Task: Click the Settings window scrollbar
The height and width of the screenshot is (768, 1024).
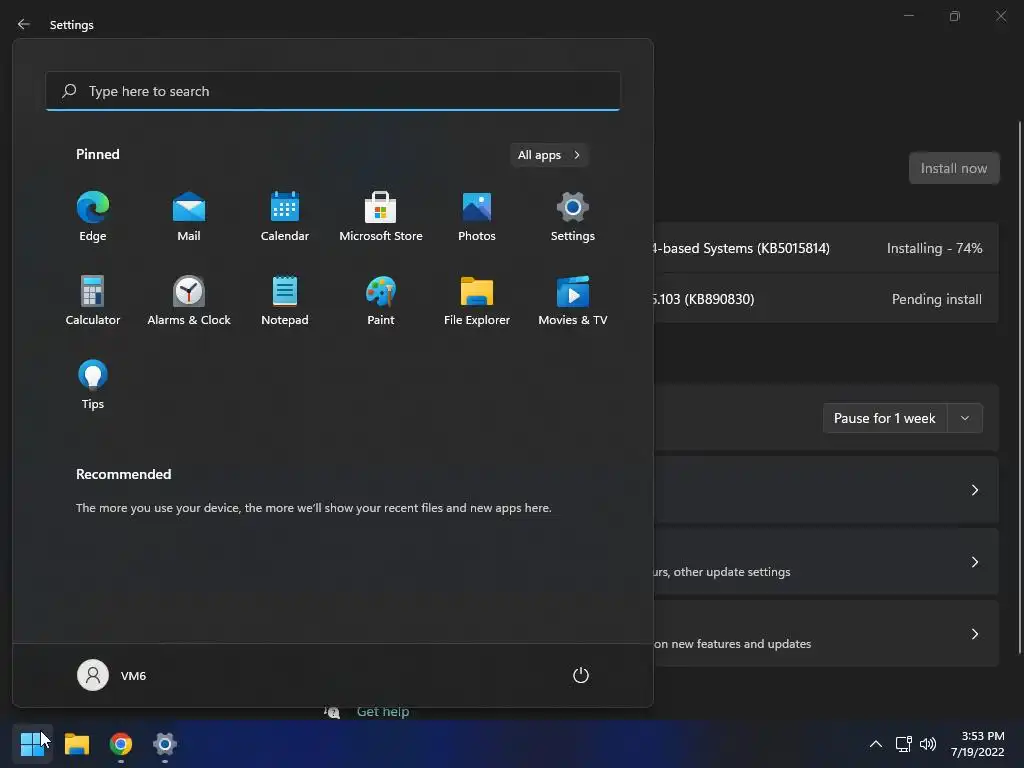Action: tap(1019, 387)
